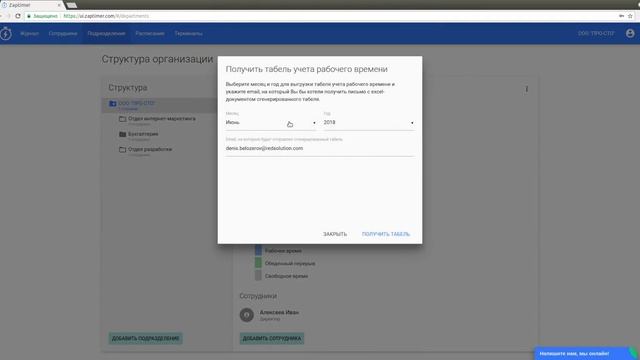Click the secure lock icon in the address bar
The height and width of the screenshot is (360, 640).
(x=29, y=16)
